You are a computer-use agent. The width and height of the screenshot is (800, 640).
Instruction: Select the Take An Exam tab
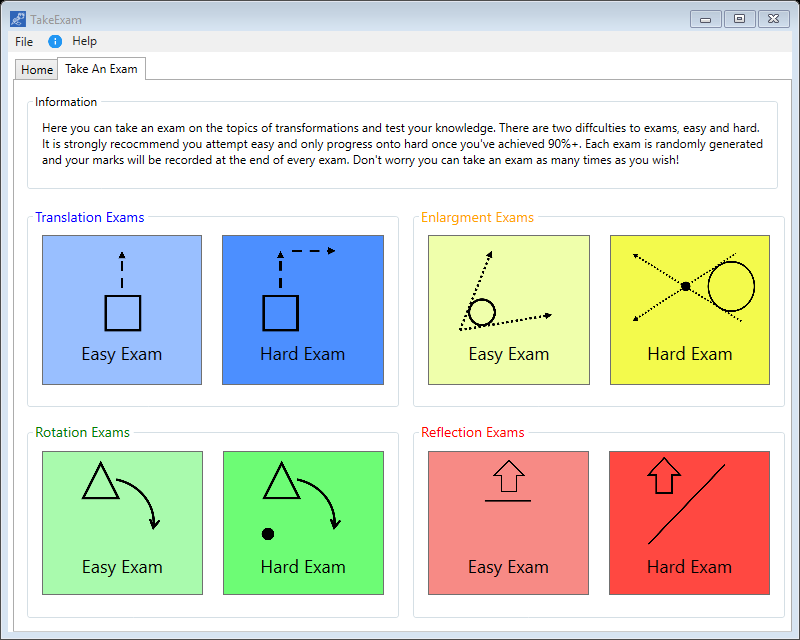click(x=102, y=69)
